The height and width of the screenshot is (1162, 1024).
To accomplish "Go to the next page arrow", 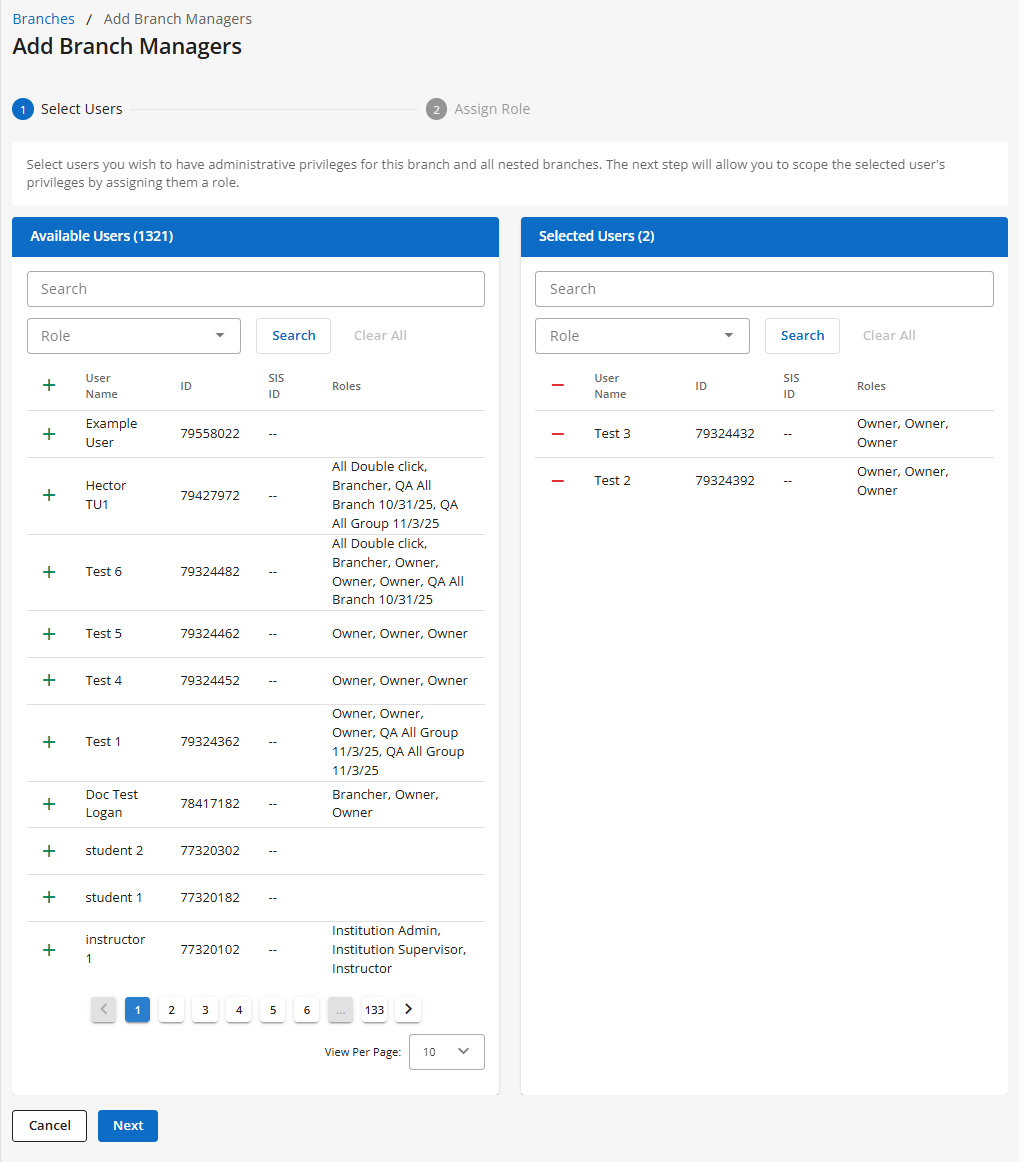I will (408, 1010).
